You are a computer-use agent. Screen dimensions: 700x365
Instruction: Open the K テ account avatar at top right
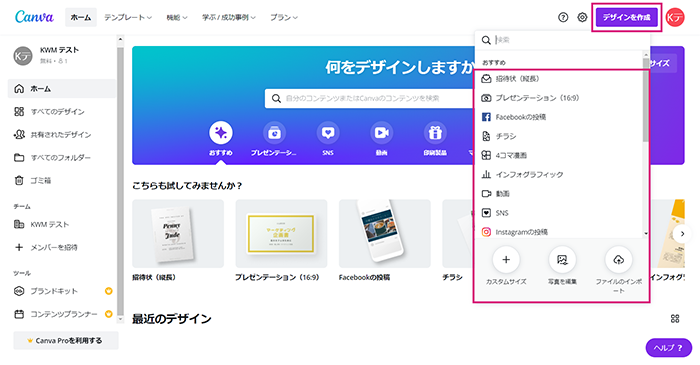point(675,17)
